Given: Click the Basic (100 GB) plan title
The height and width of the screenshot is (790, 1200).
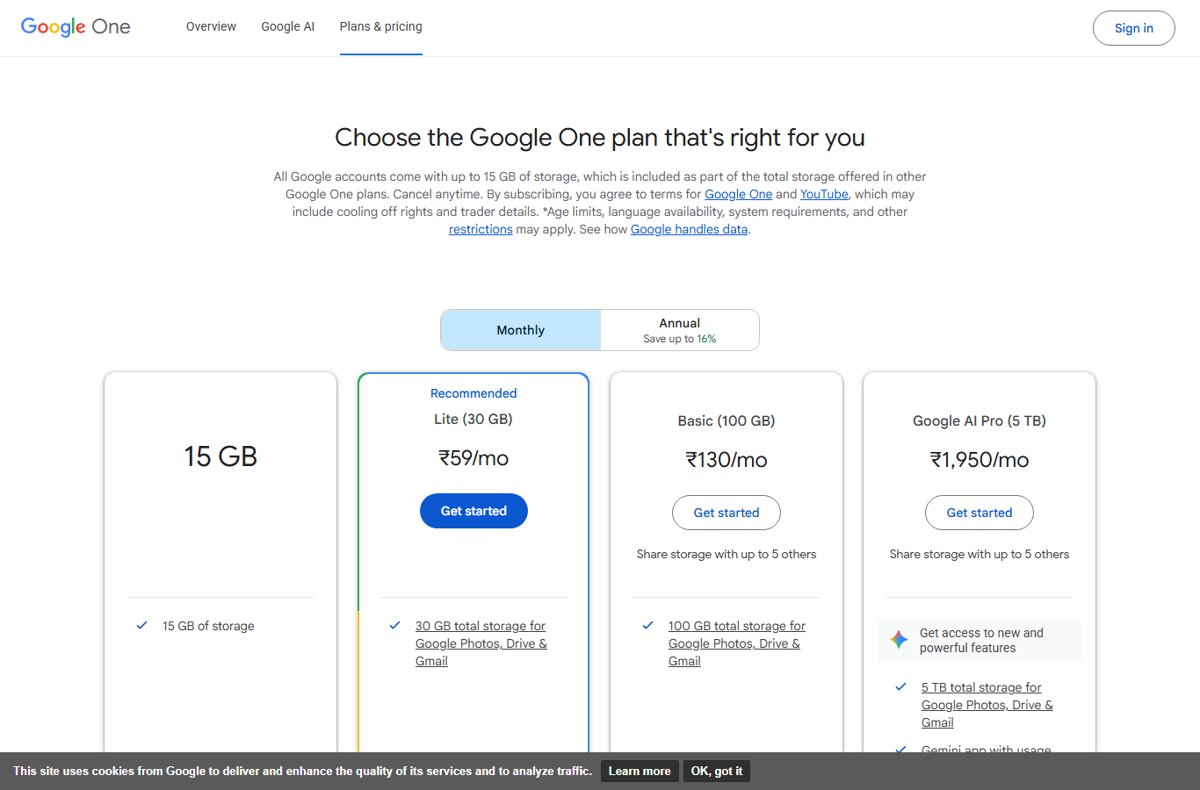Looking at the screenshot, I should [727, 421].
